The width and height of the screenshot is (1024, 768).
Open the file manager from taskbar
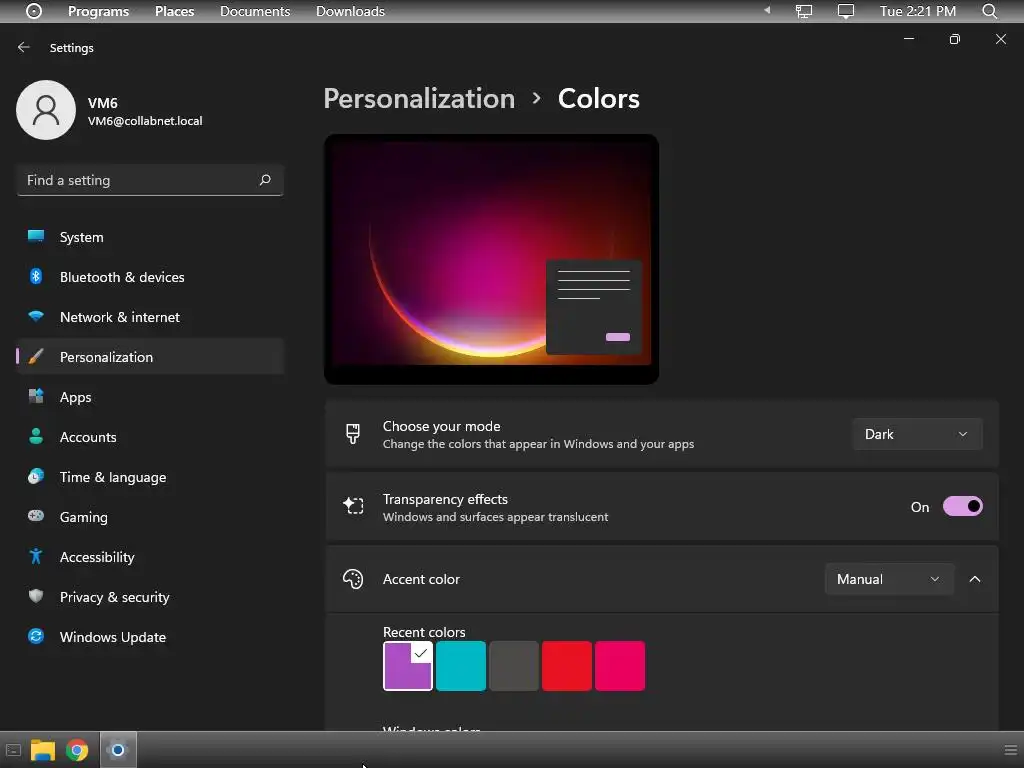(x=42, y=750)
